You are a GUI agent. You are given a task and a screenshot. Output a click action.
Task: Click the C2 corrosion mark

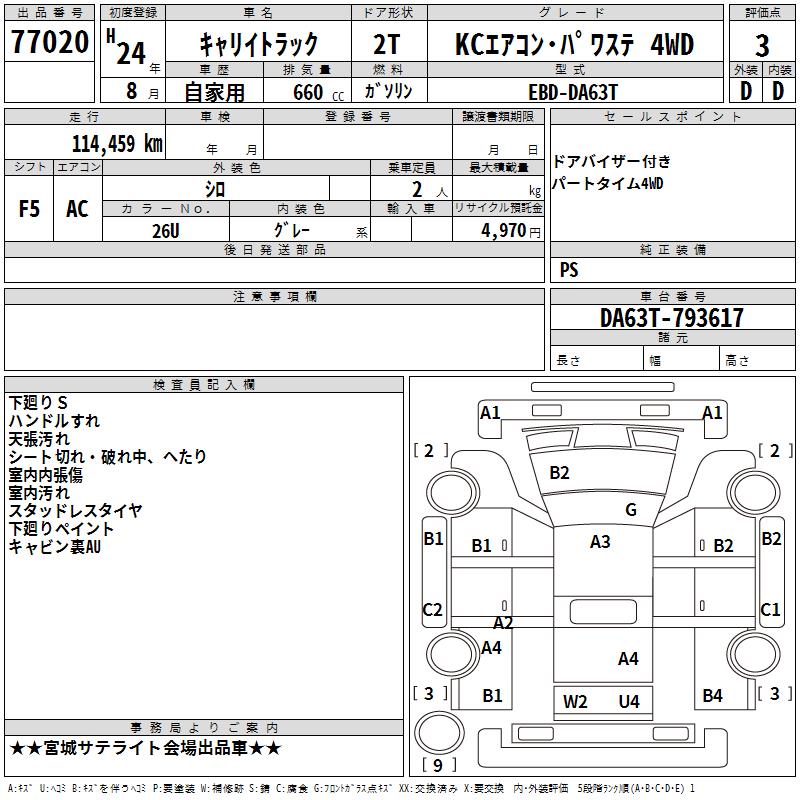point(432,609)
